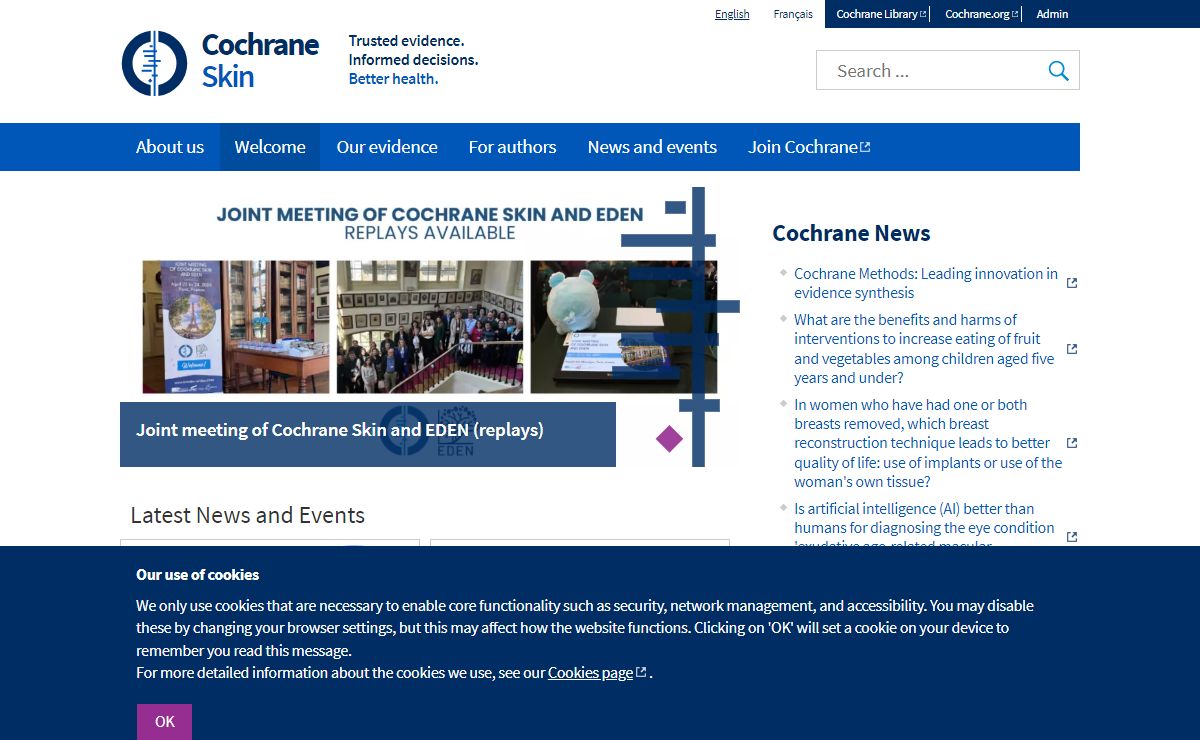
Task: Open the Cochrane.org link
Action: point(981,14)
